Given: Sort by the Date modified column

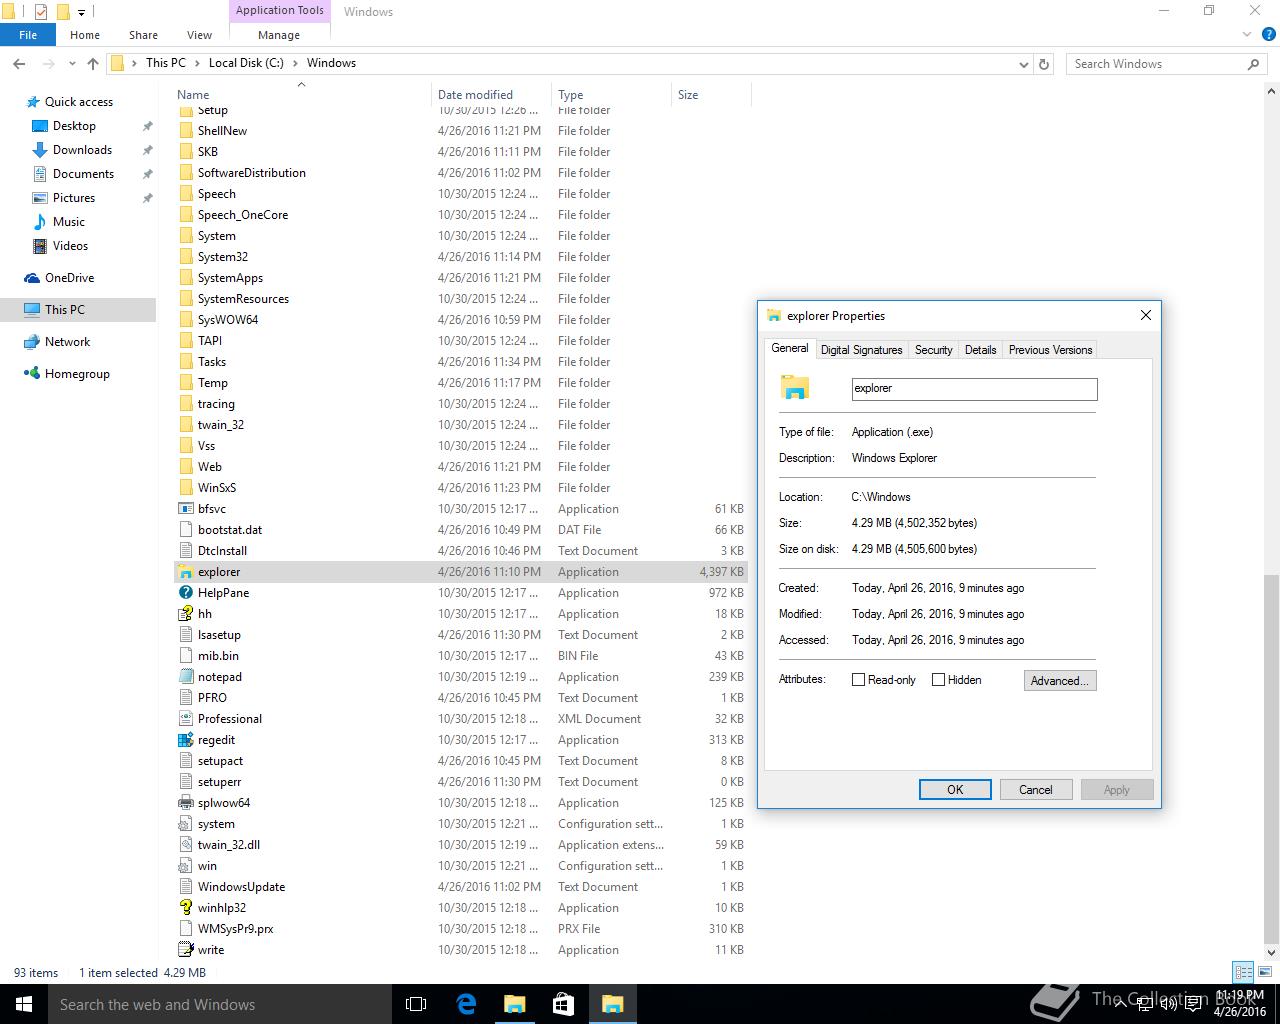Looking at the screenshot, I should (x=491, y=95).
